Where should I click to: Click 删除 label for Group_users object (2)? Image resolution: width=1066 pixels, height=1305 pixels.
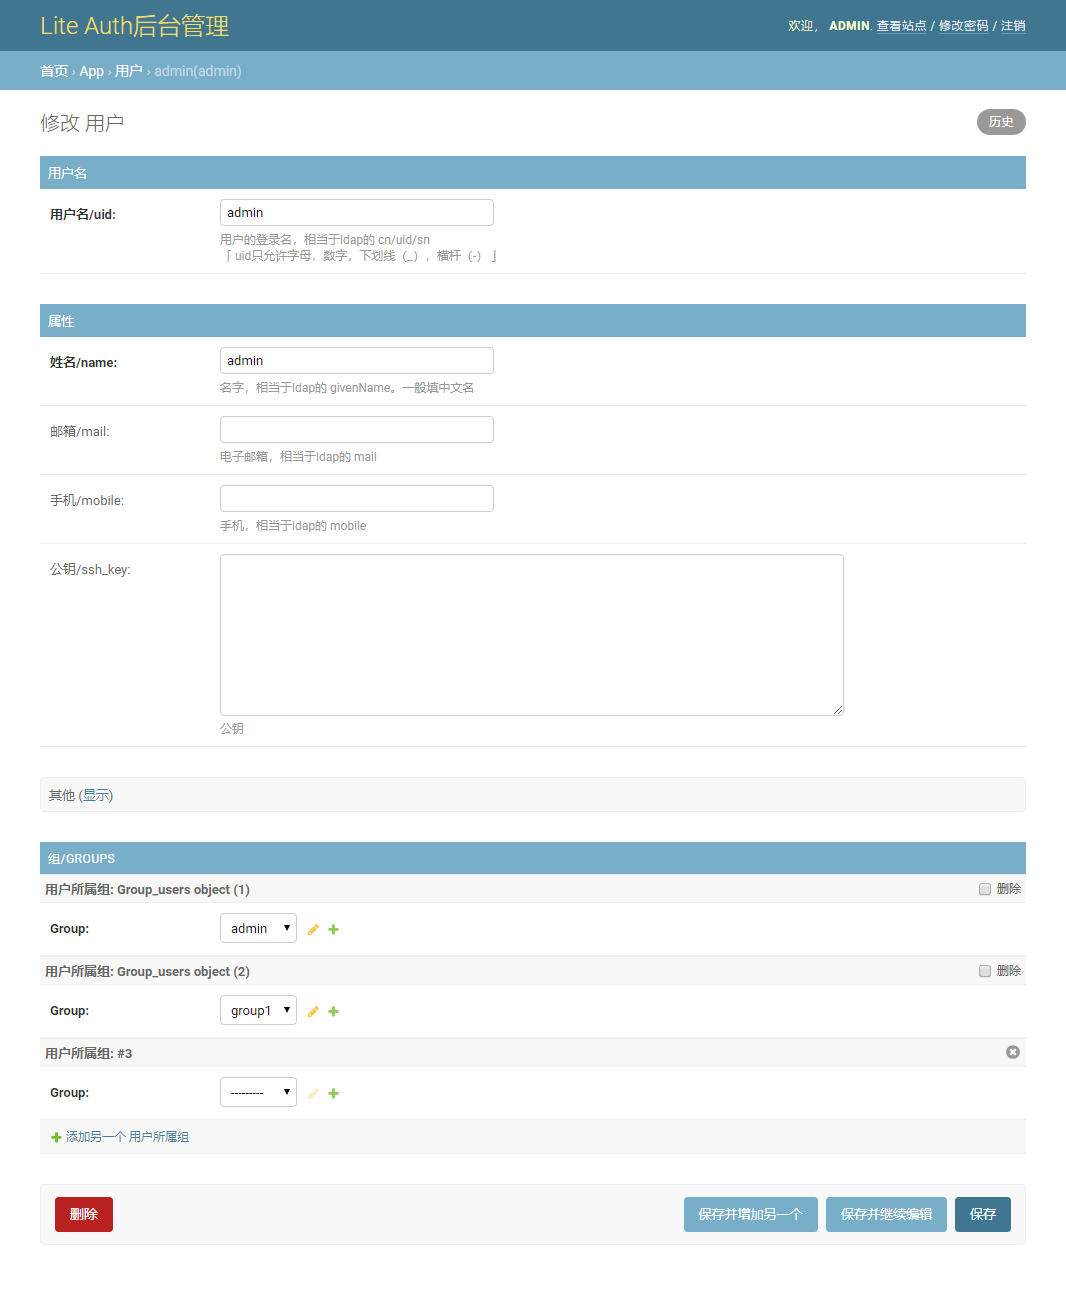pos(1009,971)
